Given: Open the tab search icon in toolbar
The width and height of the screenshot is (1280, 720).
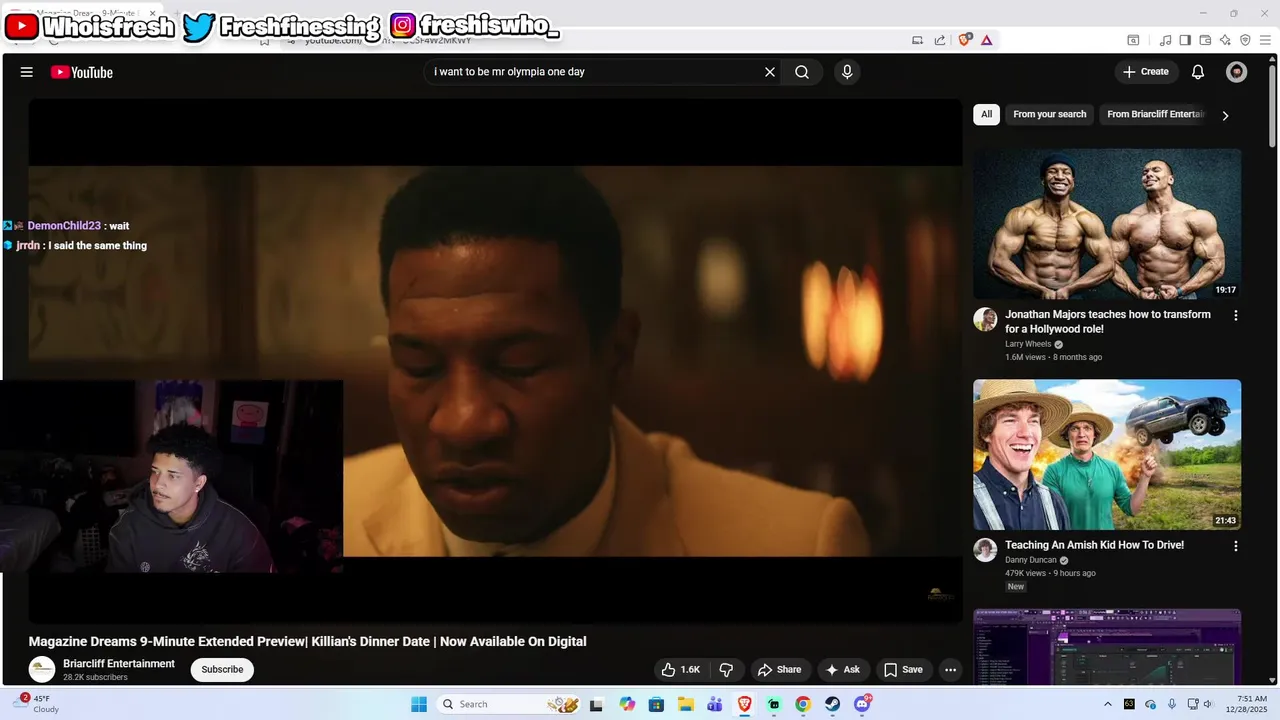Looking at the screenshot, I should point(1133,40).
